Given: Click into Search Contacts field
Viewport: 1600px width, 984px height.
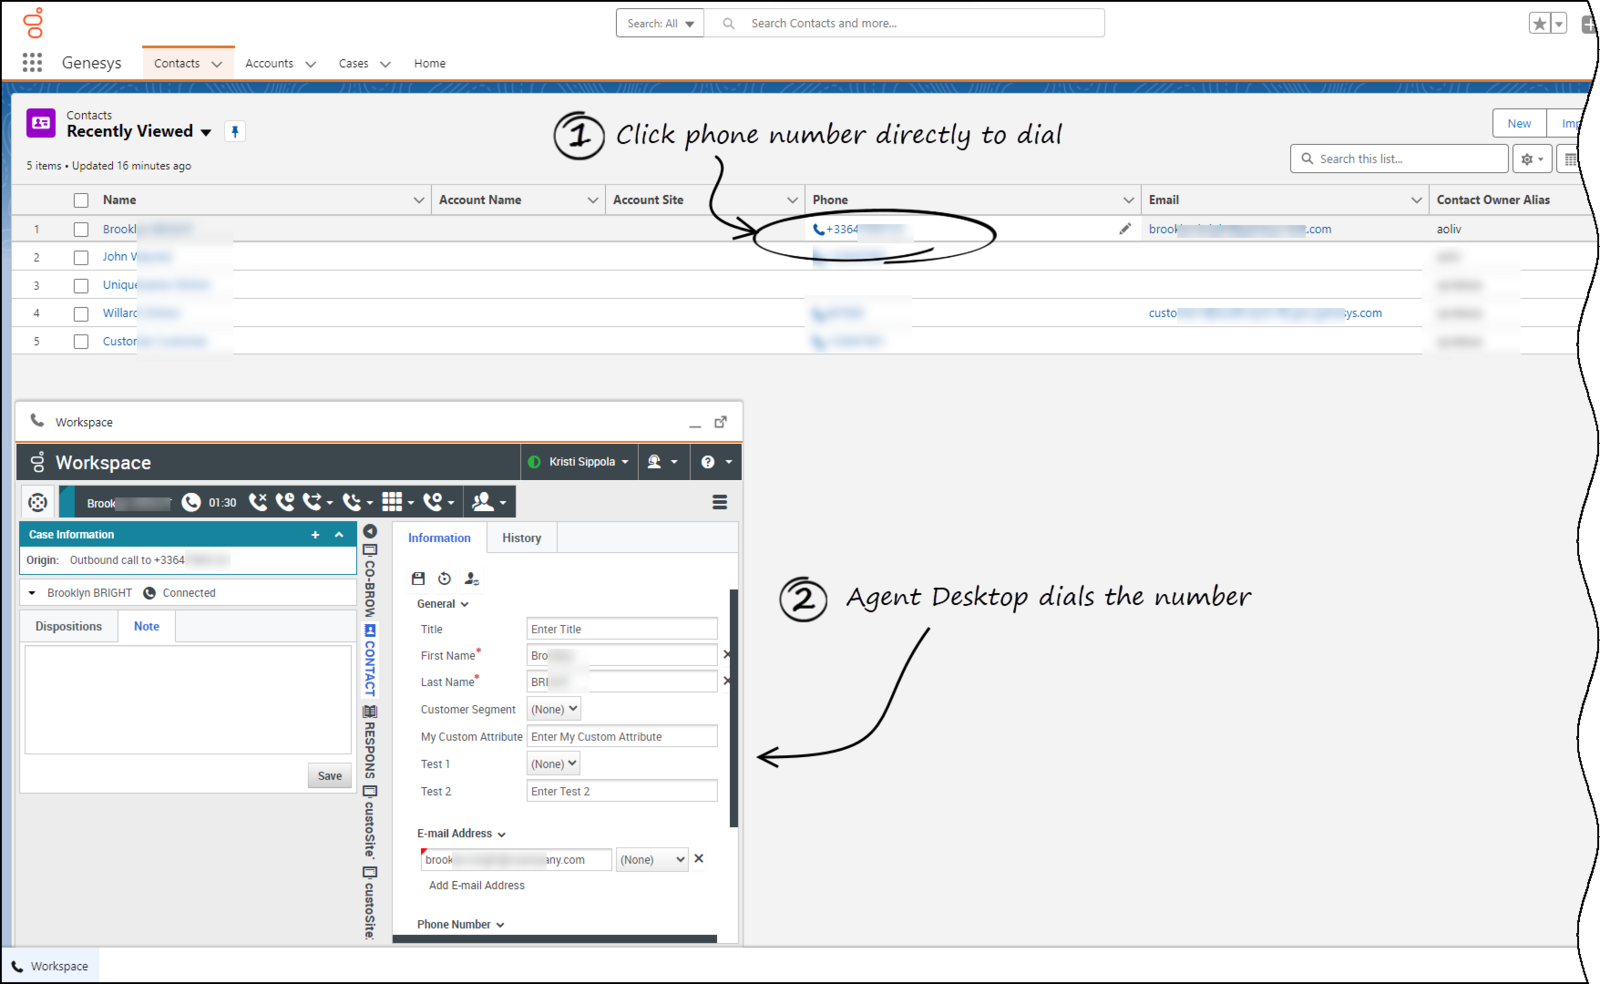Looking at the screenshot, I should [x=905, y=23].
